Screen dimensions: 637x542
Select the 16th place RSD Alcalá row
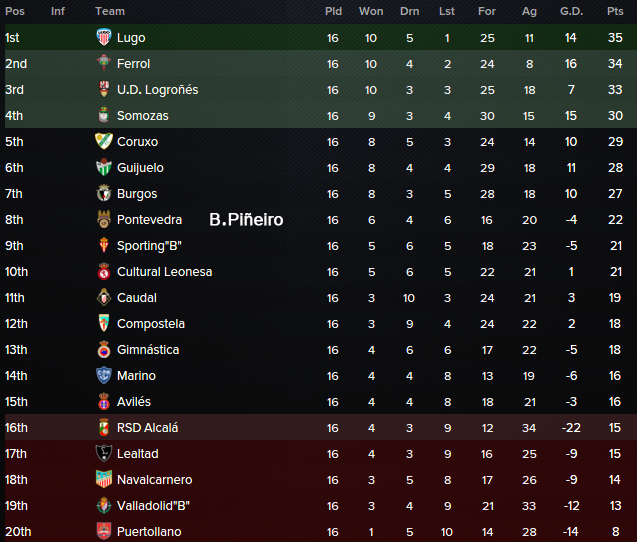coord(321,427)
